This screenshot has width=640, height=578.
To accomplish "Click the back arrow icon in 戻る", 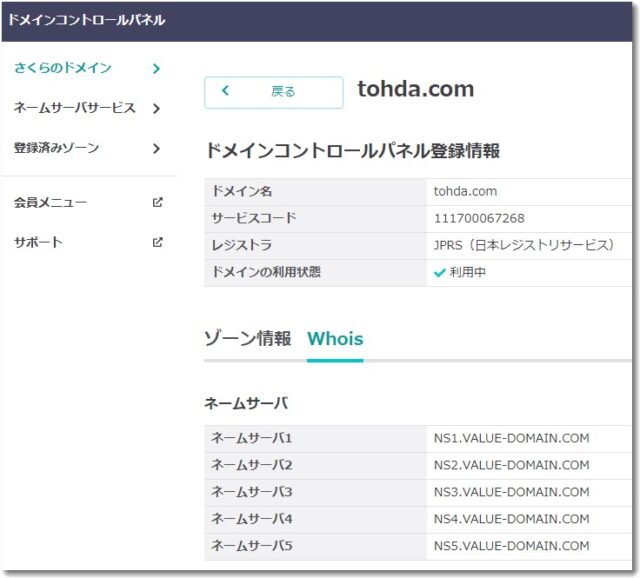I will (x=225, y=91).
